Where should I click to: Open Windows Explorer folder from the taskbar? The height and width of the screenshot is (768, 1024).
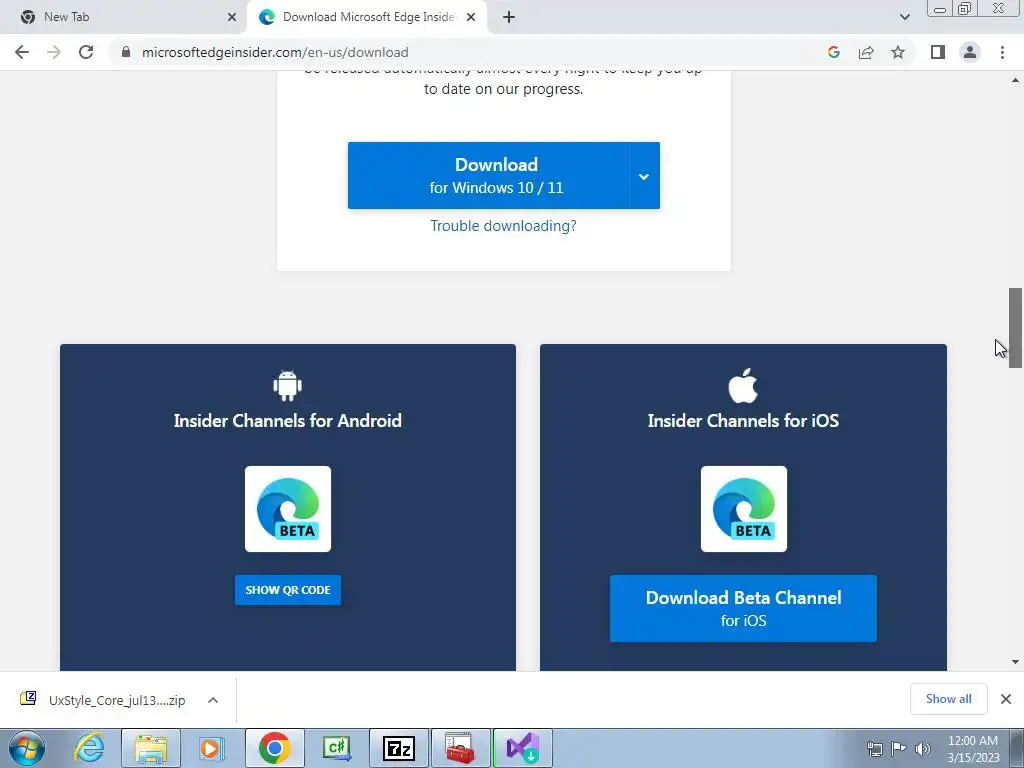pos(151,748)
